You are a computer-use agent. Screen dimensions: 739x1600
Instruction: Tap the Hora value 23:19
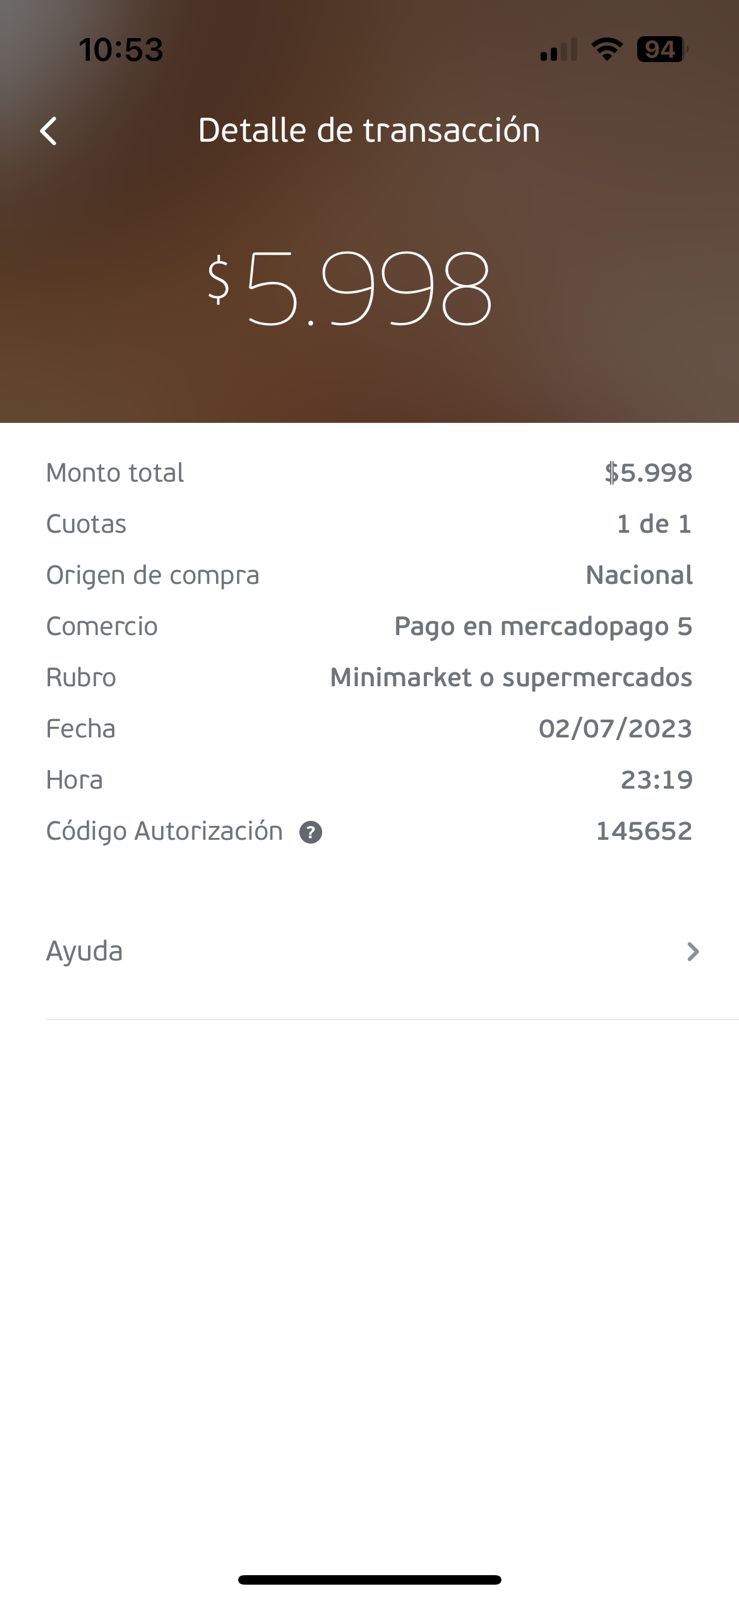tap(656, 780)
